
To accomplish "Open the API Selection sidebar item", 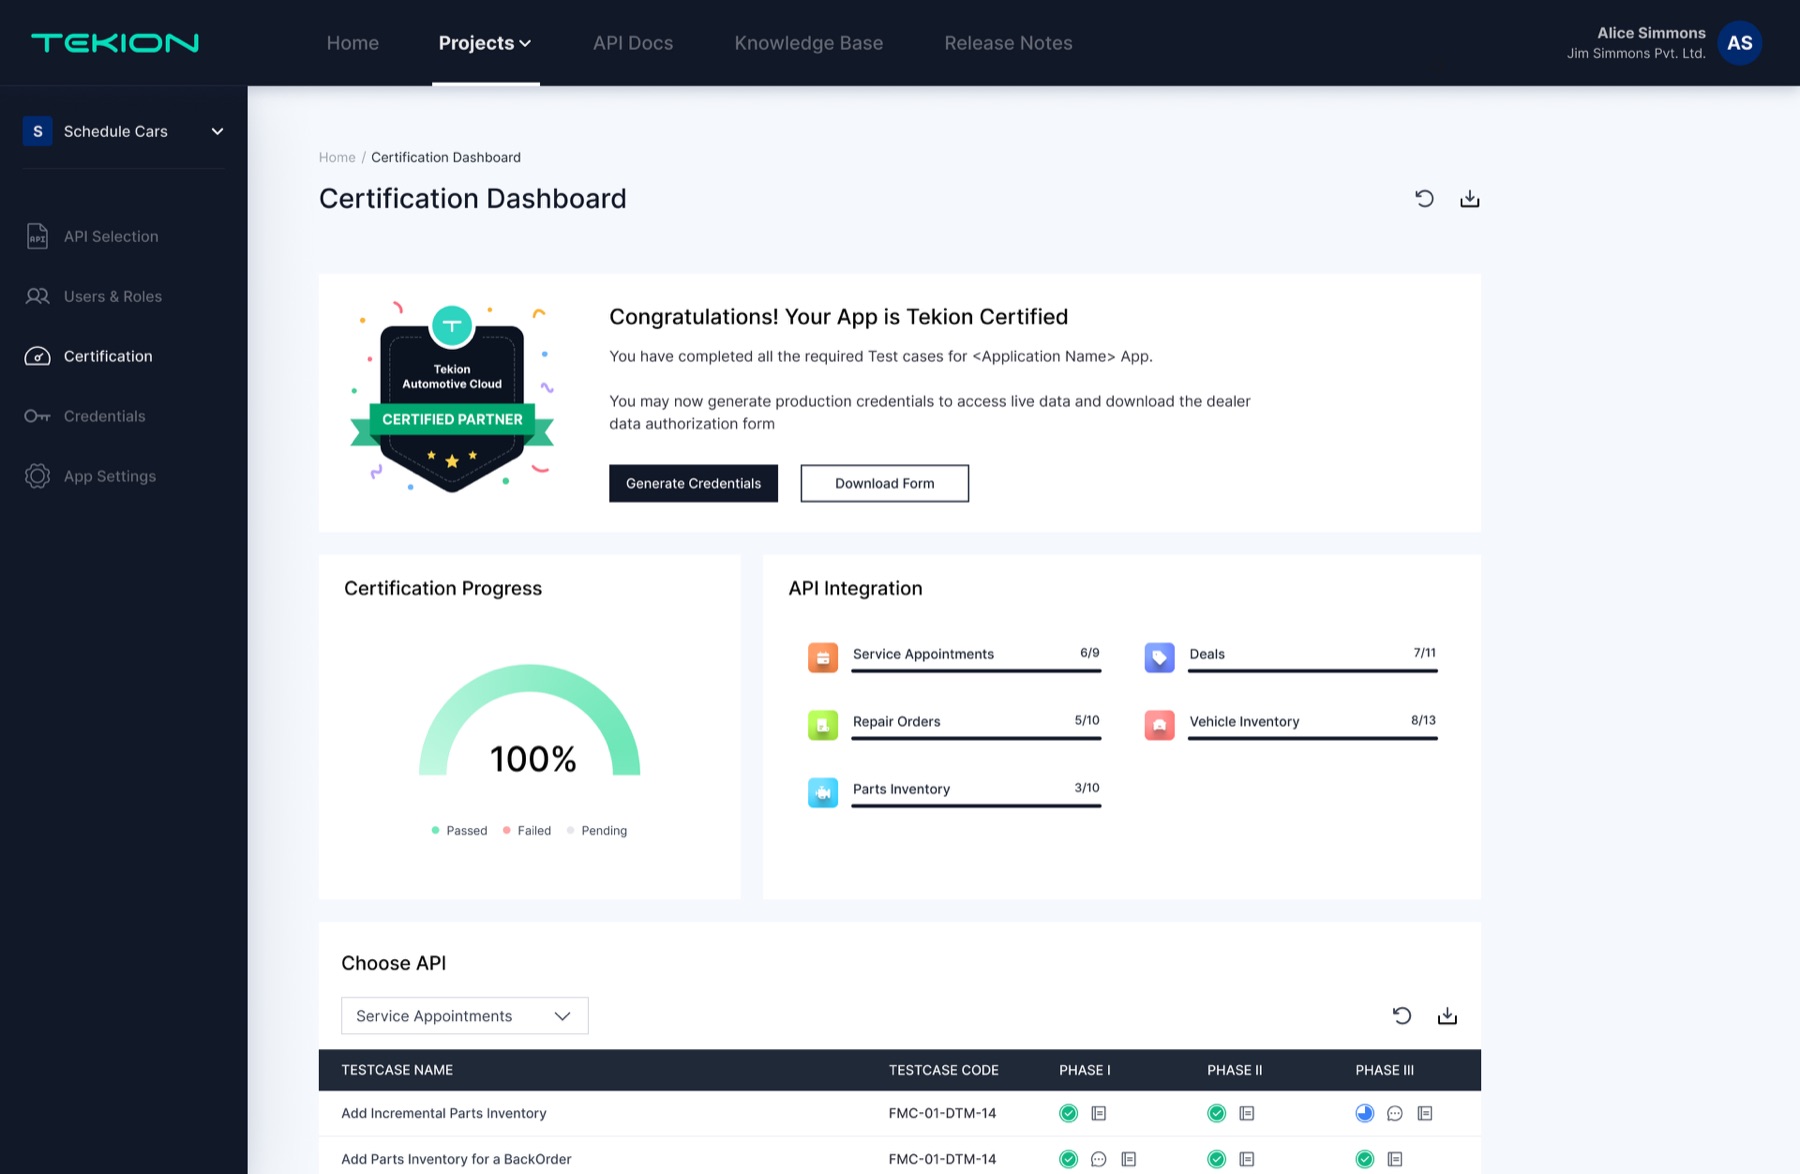I will (92, 236).
